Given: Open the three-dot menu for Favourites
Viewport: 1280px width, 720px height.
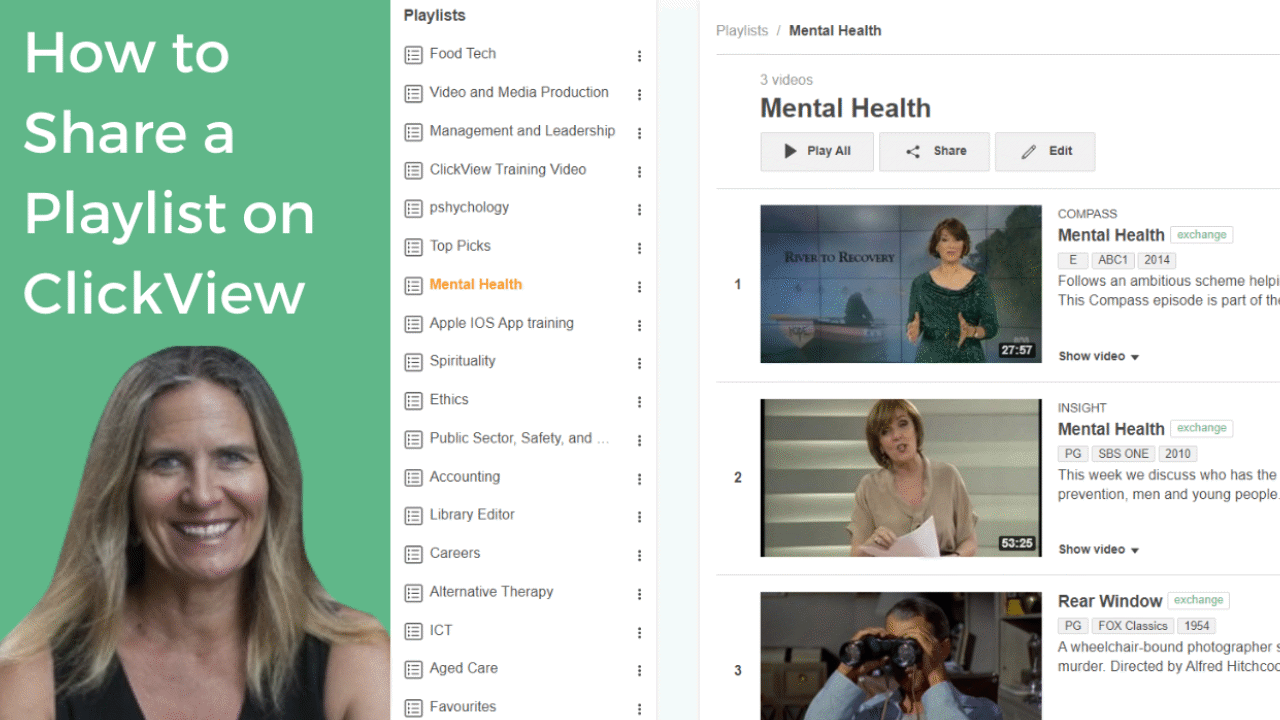Looking at the screenshot, I should (x=639, y=709).
